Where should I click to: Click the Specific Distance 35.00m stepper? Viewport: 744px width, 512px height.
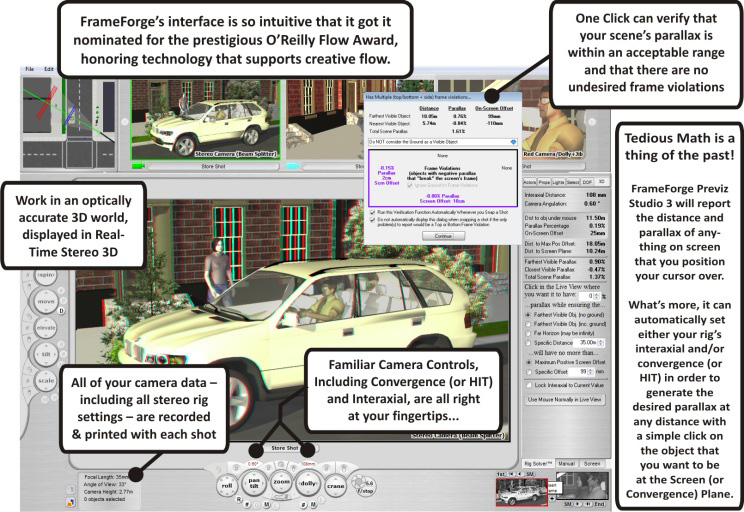point(601,343)
